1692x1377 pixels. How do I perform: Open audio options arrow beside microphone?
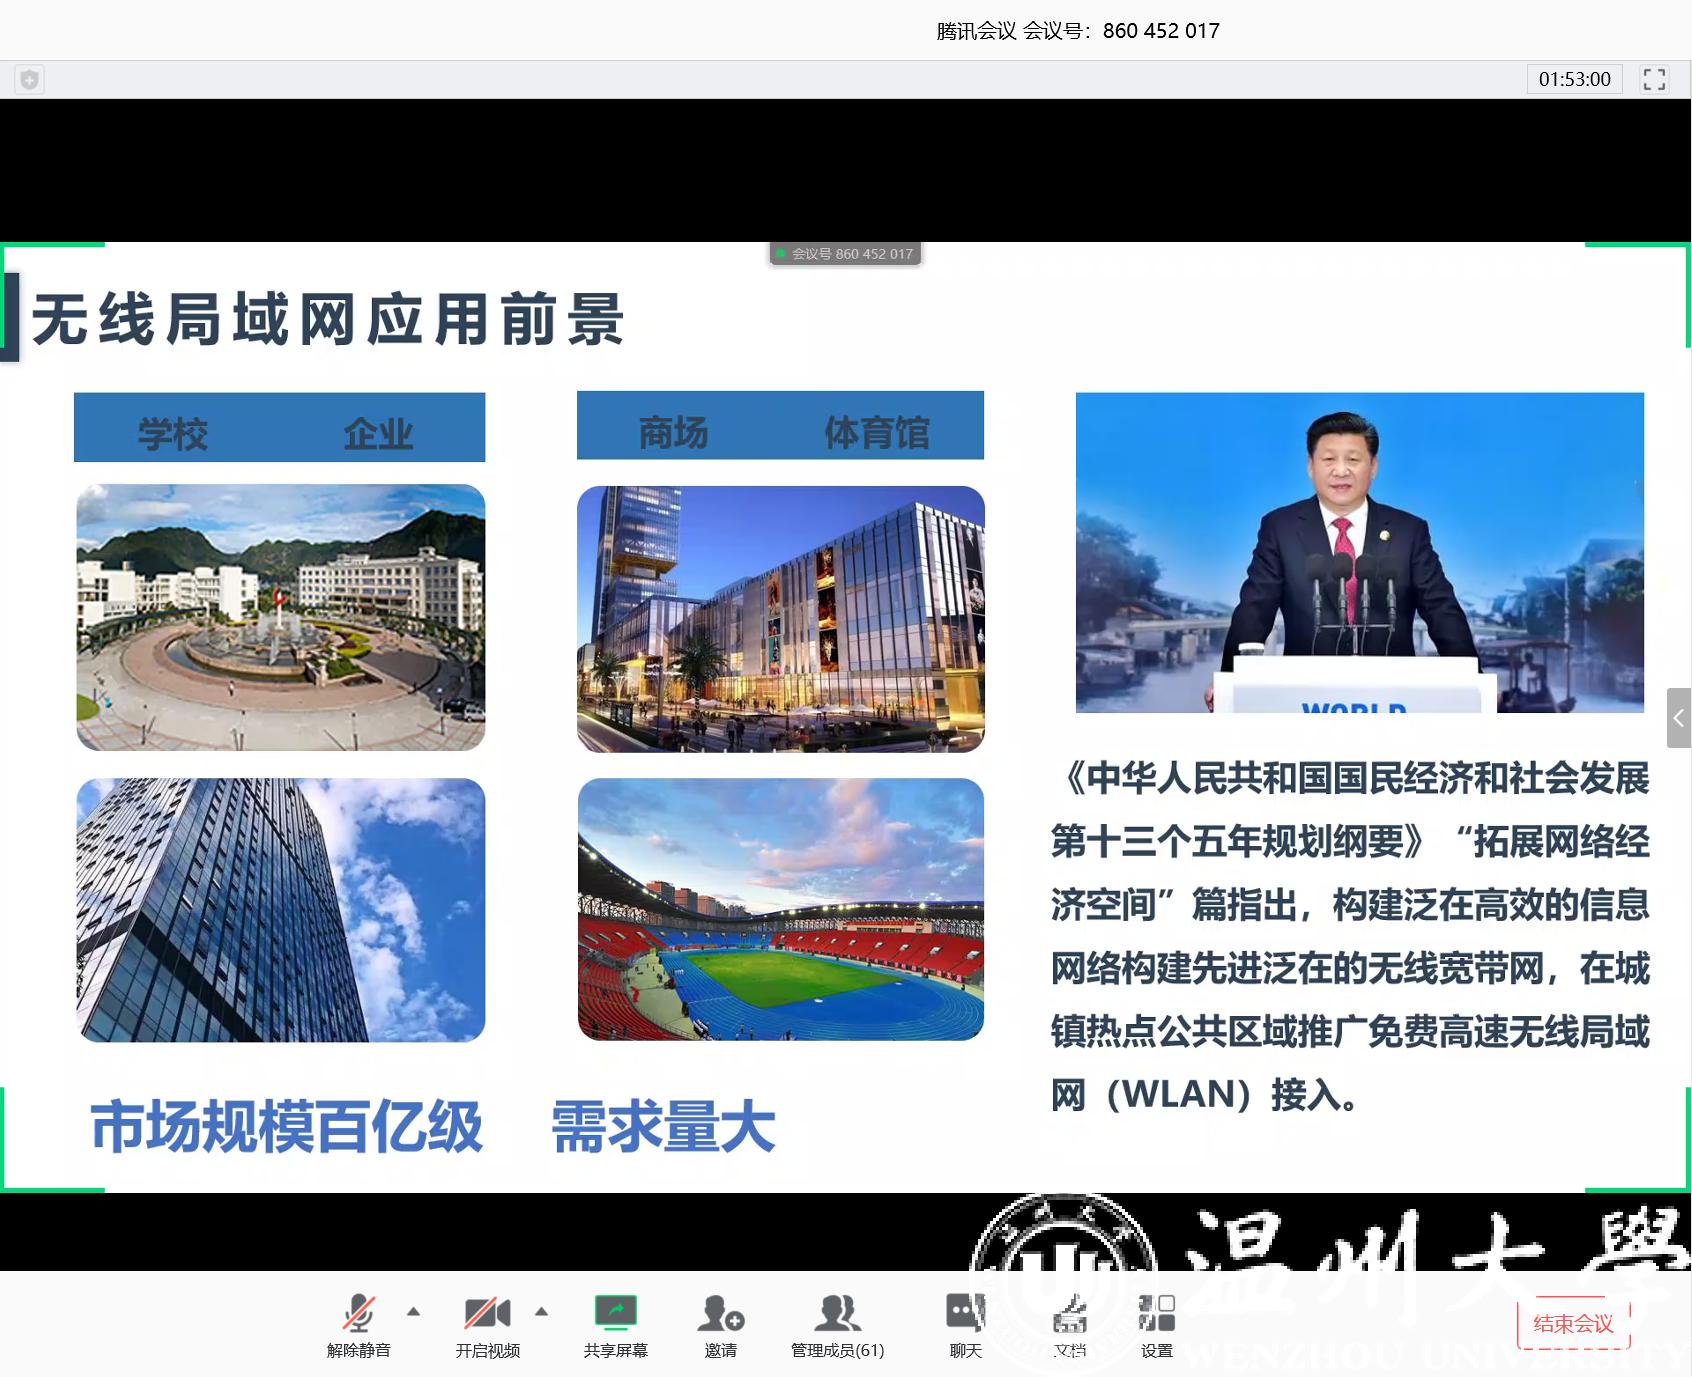point(413,1311)
